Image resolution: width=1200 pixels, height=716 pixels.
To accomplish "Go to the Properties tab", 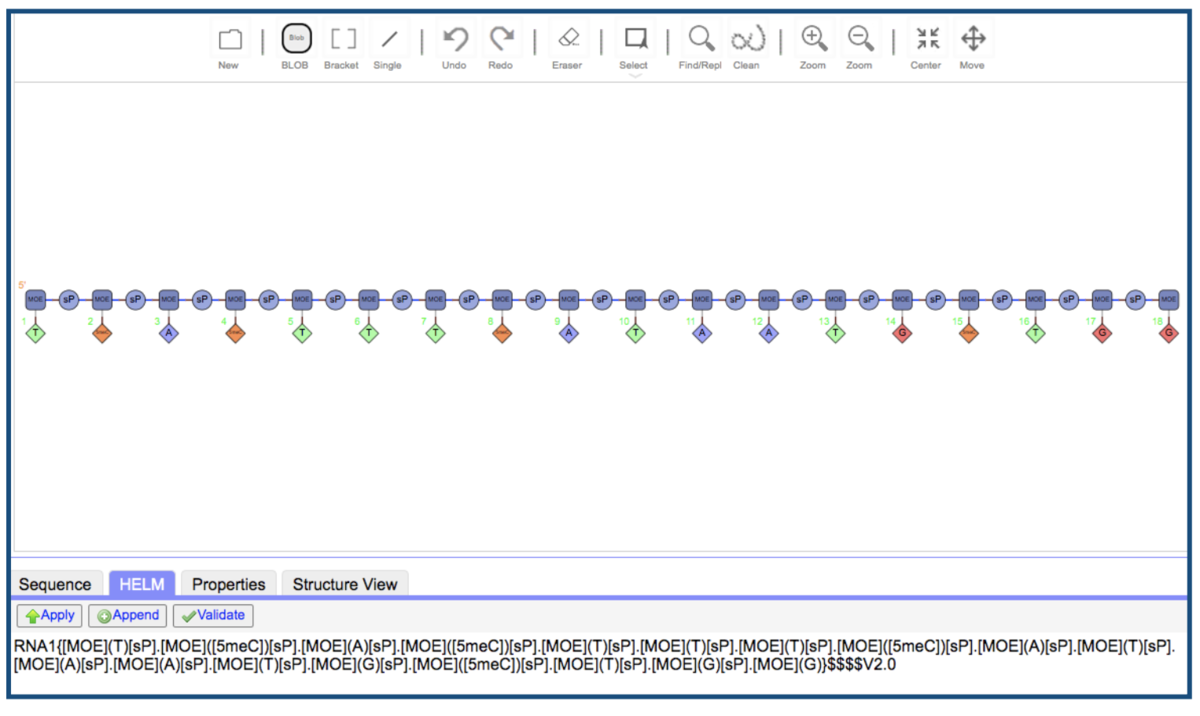I will 229,585.
